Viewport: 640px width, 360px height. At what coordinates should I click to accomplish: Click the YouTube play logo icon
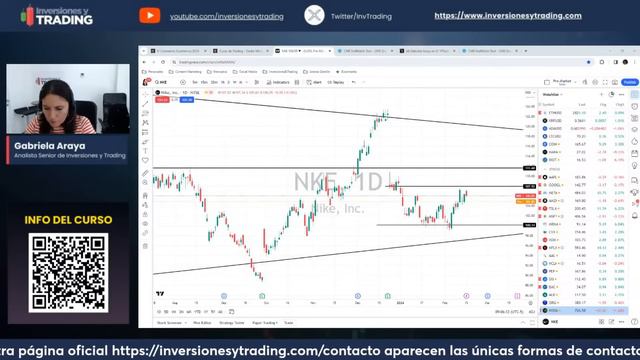coord(150,16)
